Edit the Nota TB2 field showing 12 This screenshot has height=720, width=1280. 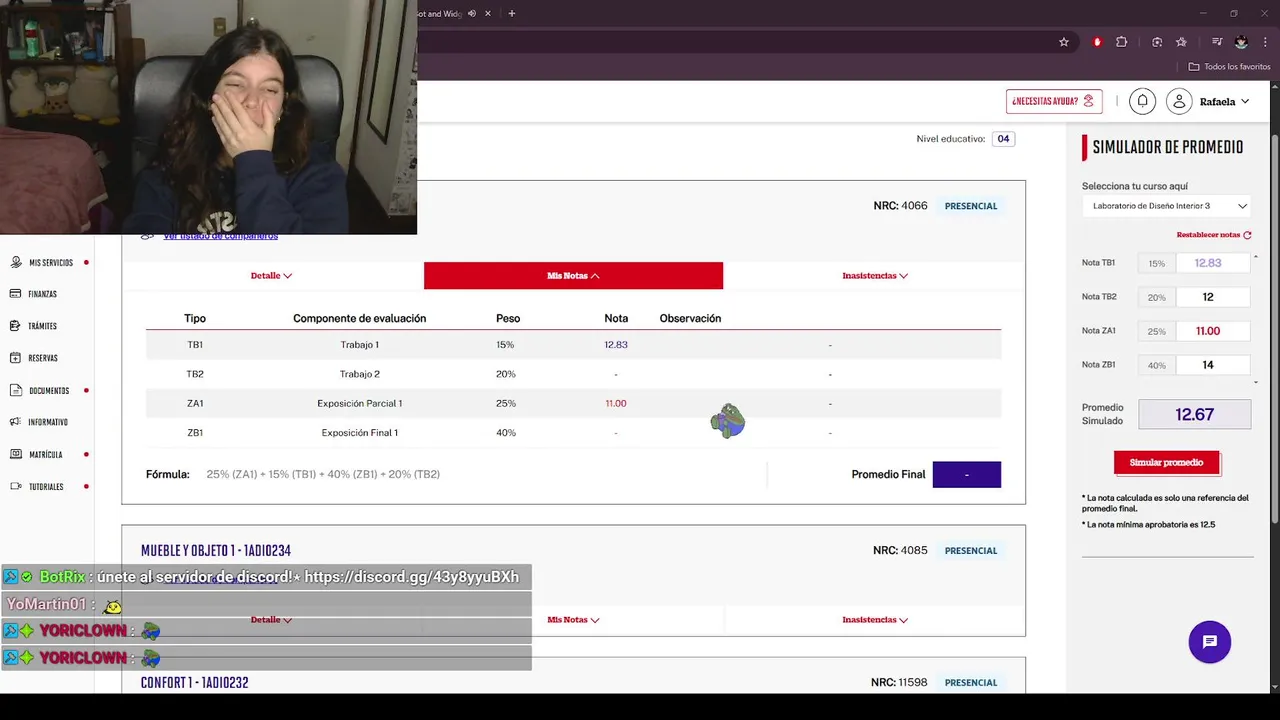coord(1213,297)
